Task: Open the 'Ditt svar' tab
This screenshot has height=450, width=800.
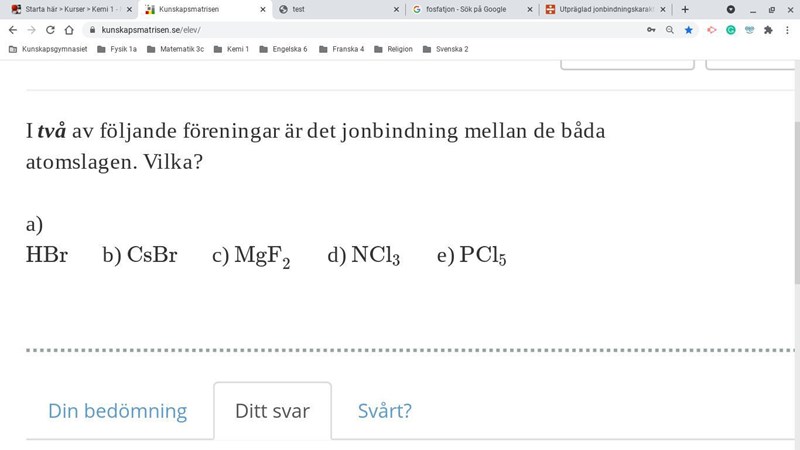Action: (x=272, y=411)
